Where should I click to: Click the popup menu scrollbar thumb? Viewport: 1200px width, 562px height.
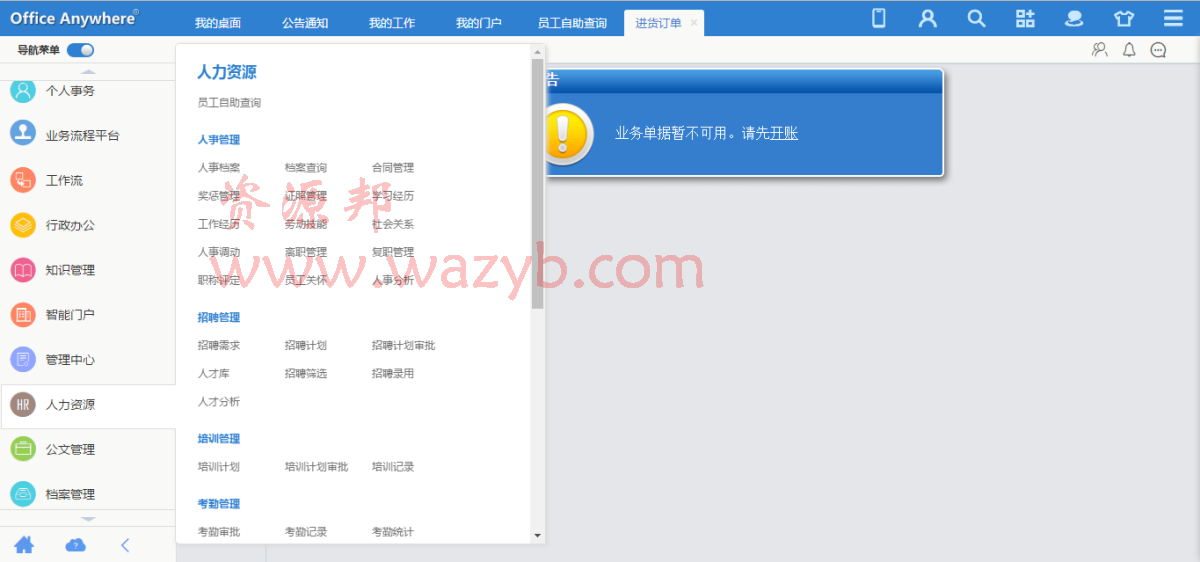pos(538,183)
